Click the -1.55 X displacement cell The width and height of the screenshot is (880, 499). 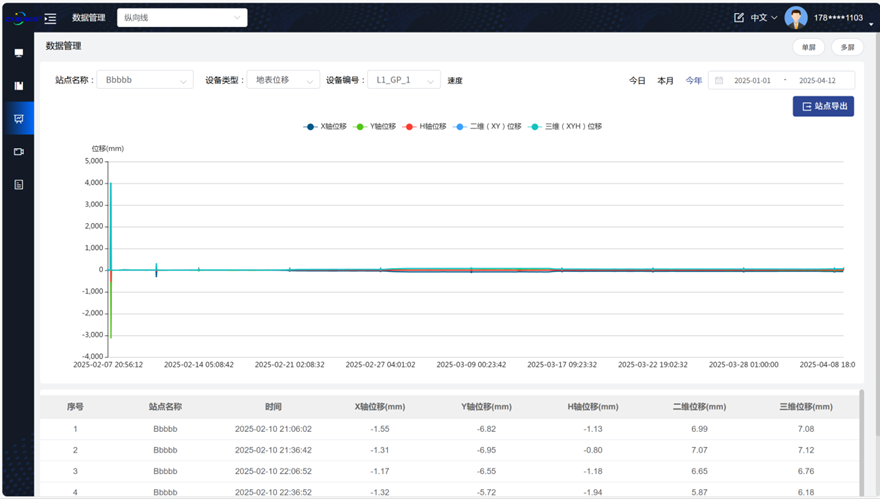(x=380, y=429)
